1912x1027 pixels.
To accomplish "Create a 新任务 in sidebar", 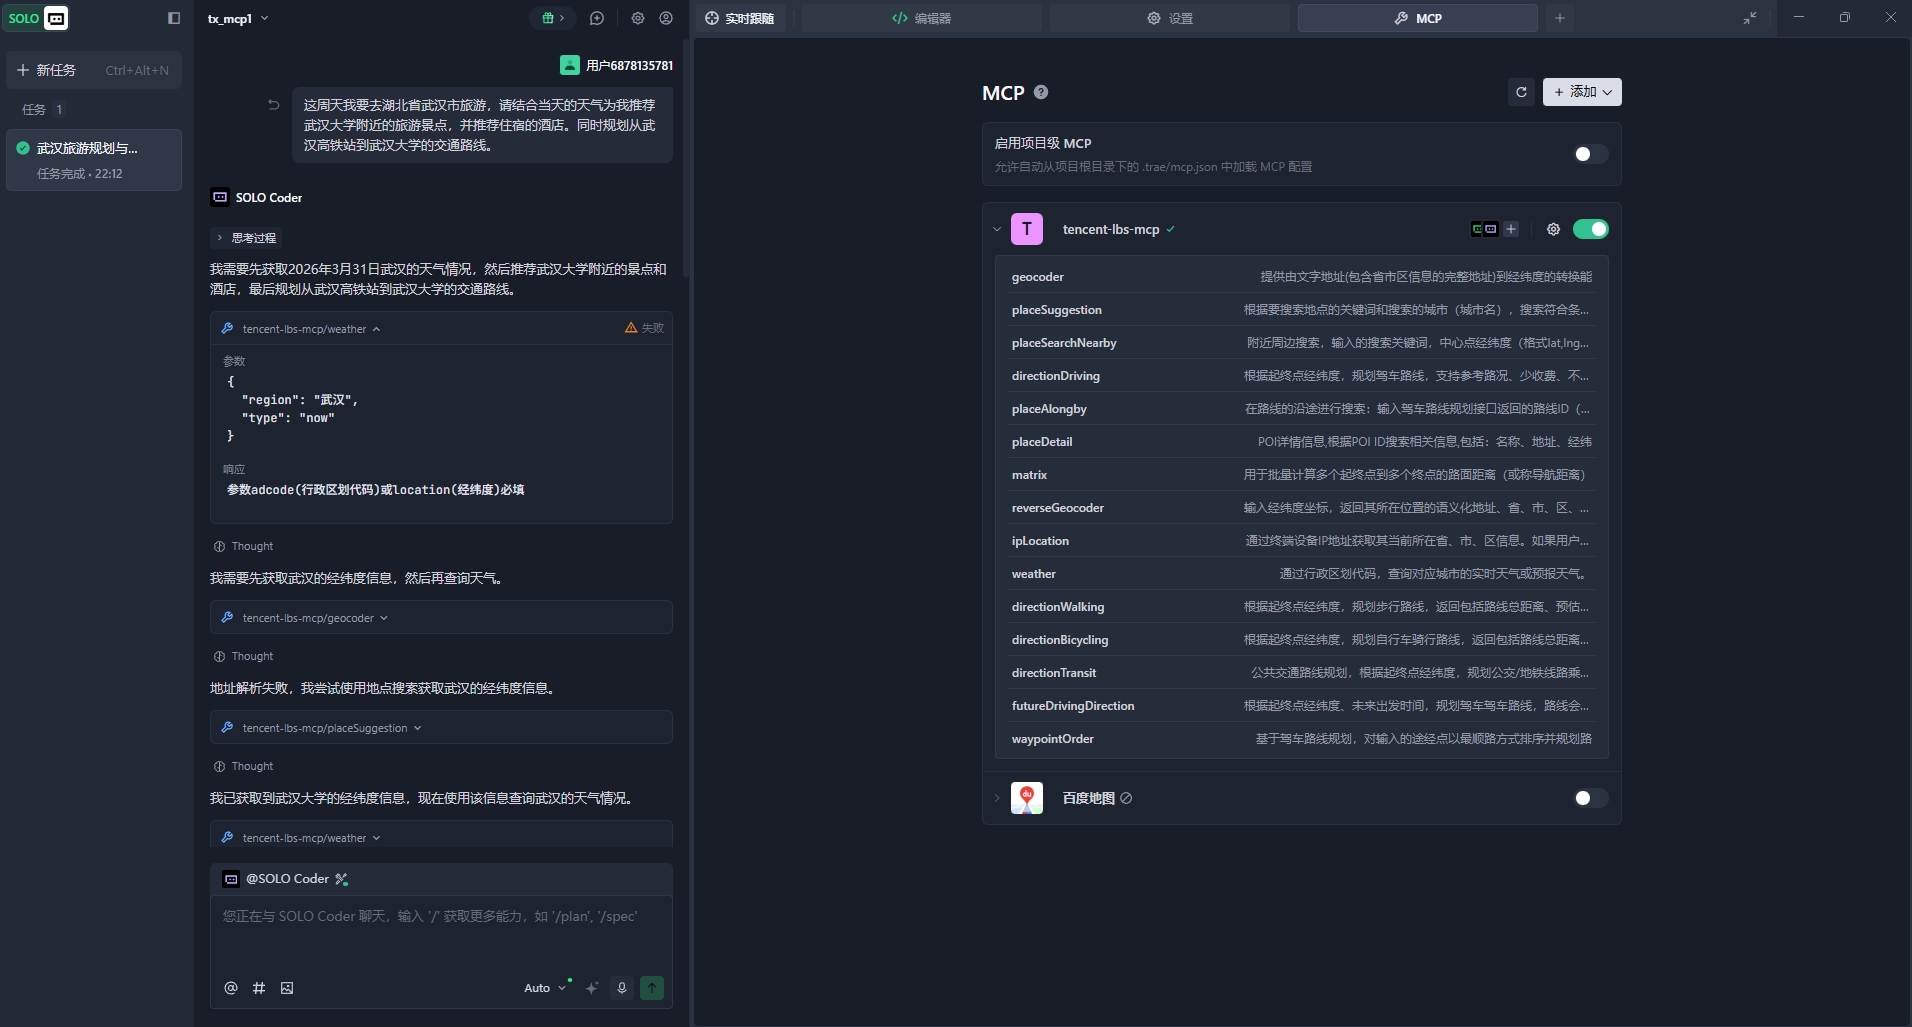I will (x=94, y=70).
